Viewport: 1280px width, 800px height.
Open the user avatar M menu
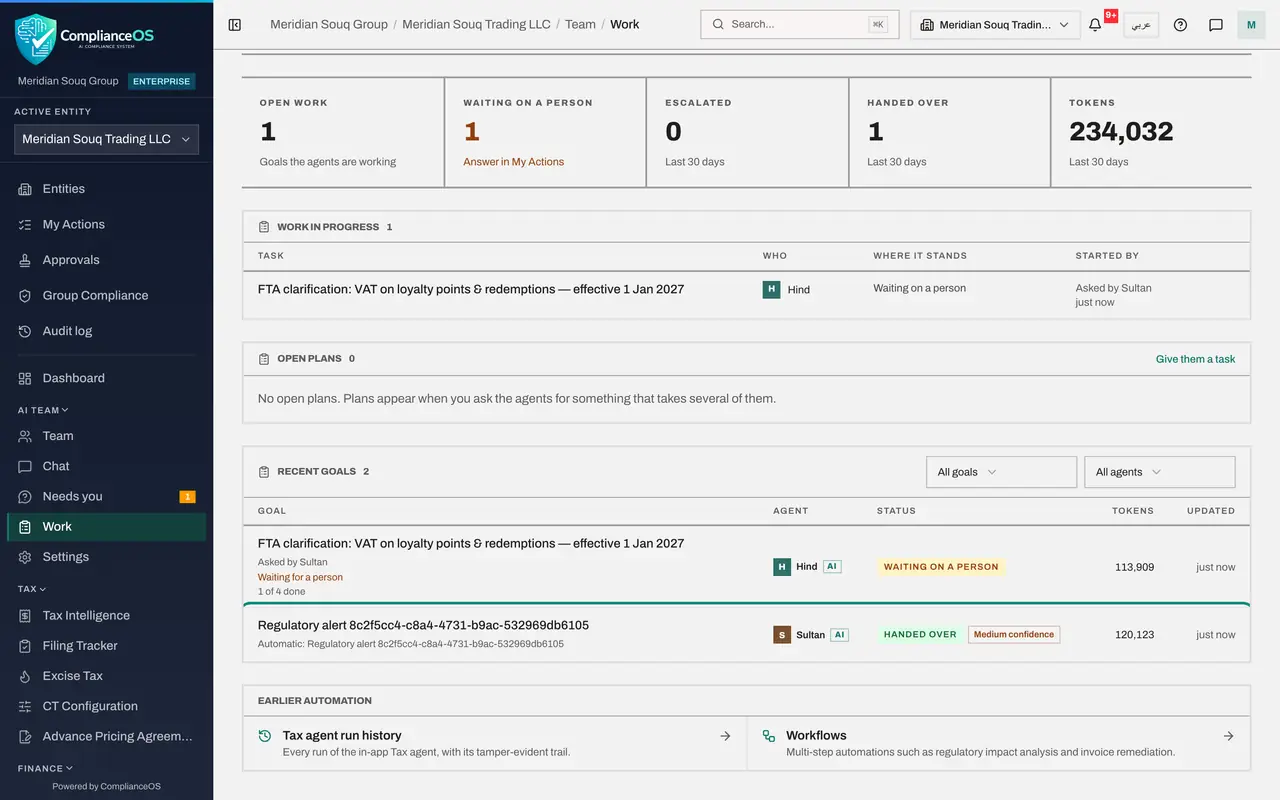coord(1251,25)
